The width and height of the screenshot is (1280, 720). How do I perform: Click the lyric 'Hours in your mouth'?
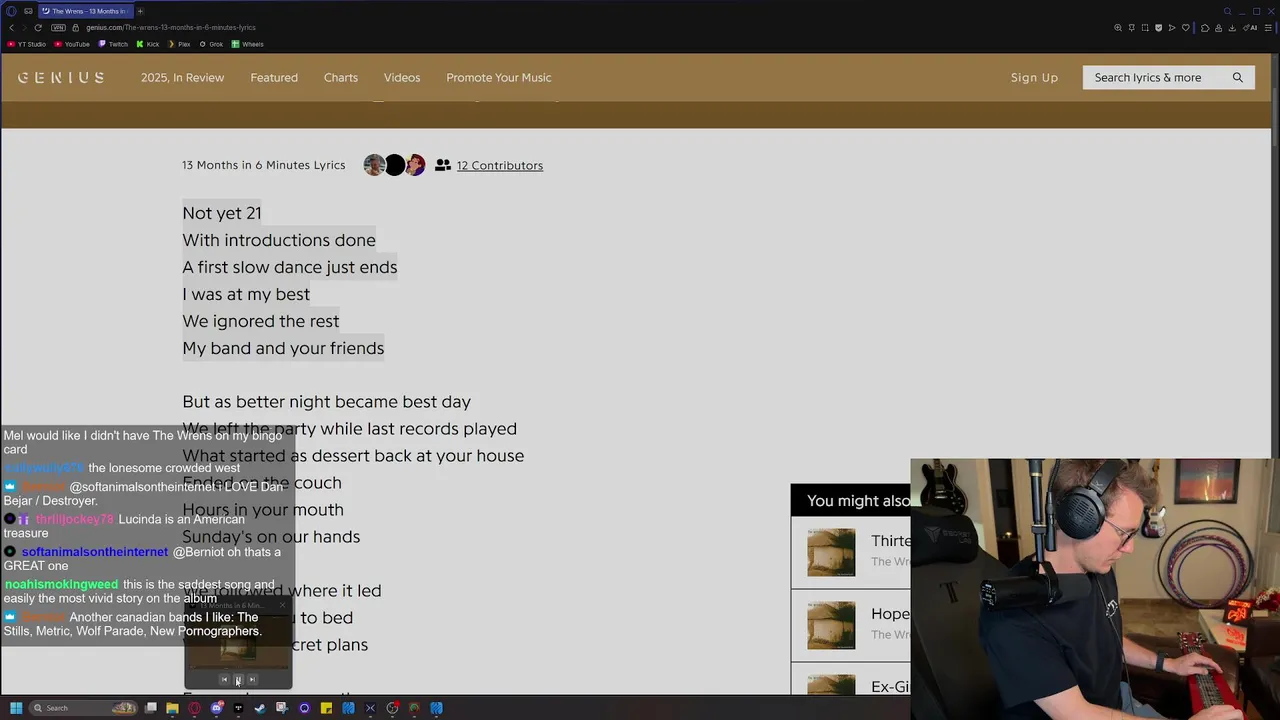263,509
